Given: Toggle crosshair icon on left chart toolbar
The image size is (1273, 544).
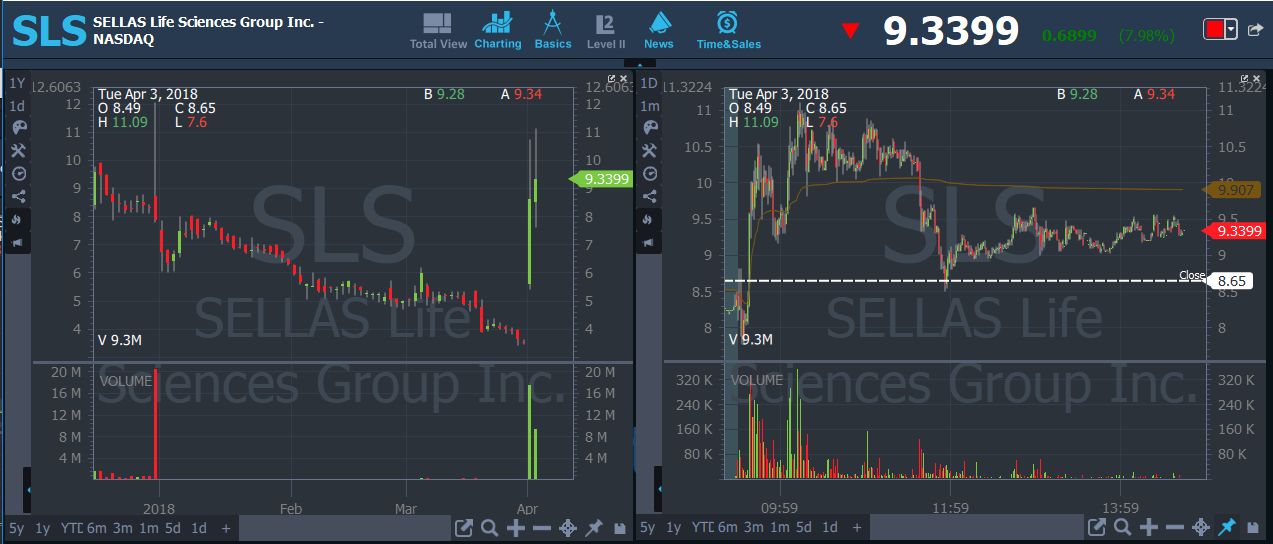Looking at the screenshot, I should [567, 527].
